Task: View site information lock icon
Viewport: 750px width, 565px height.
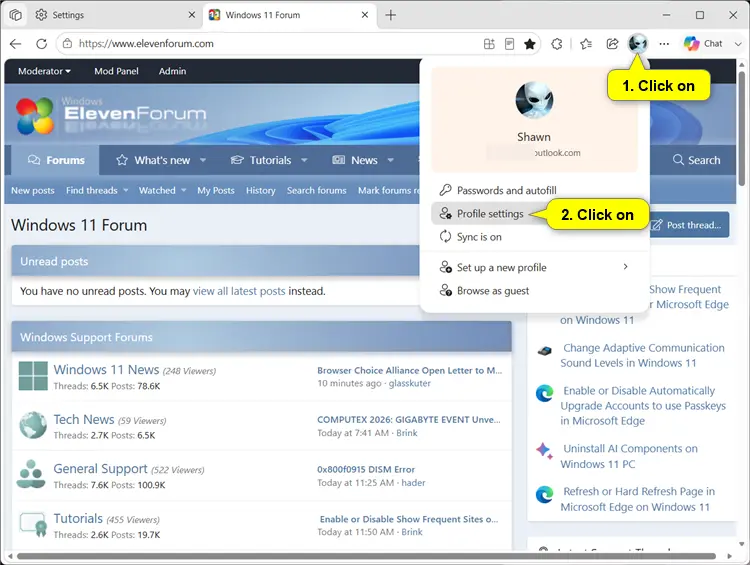Action: (67, 44)
